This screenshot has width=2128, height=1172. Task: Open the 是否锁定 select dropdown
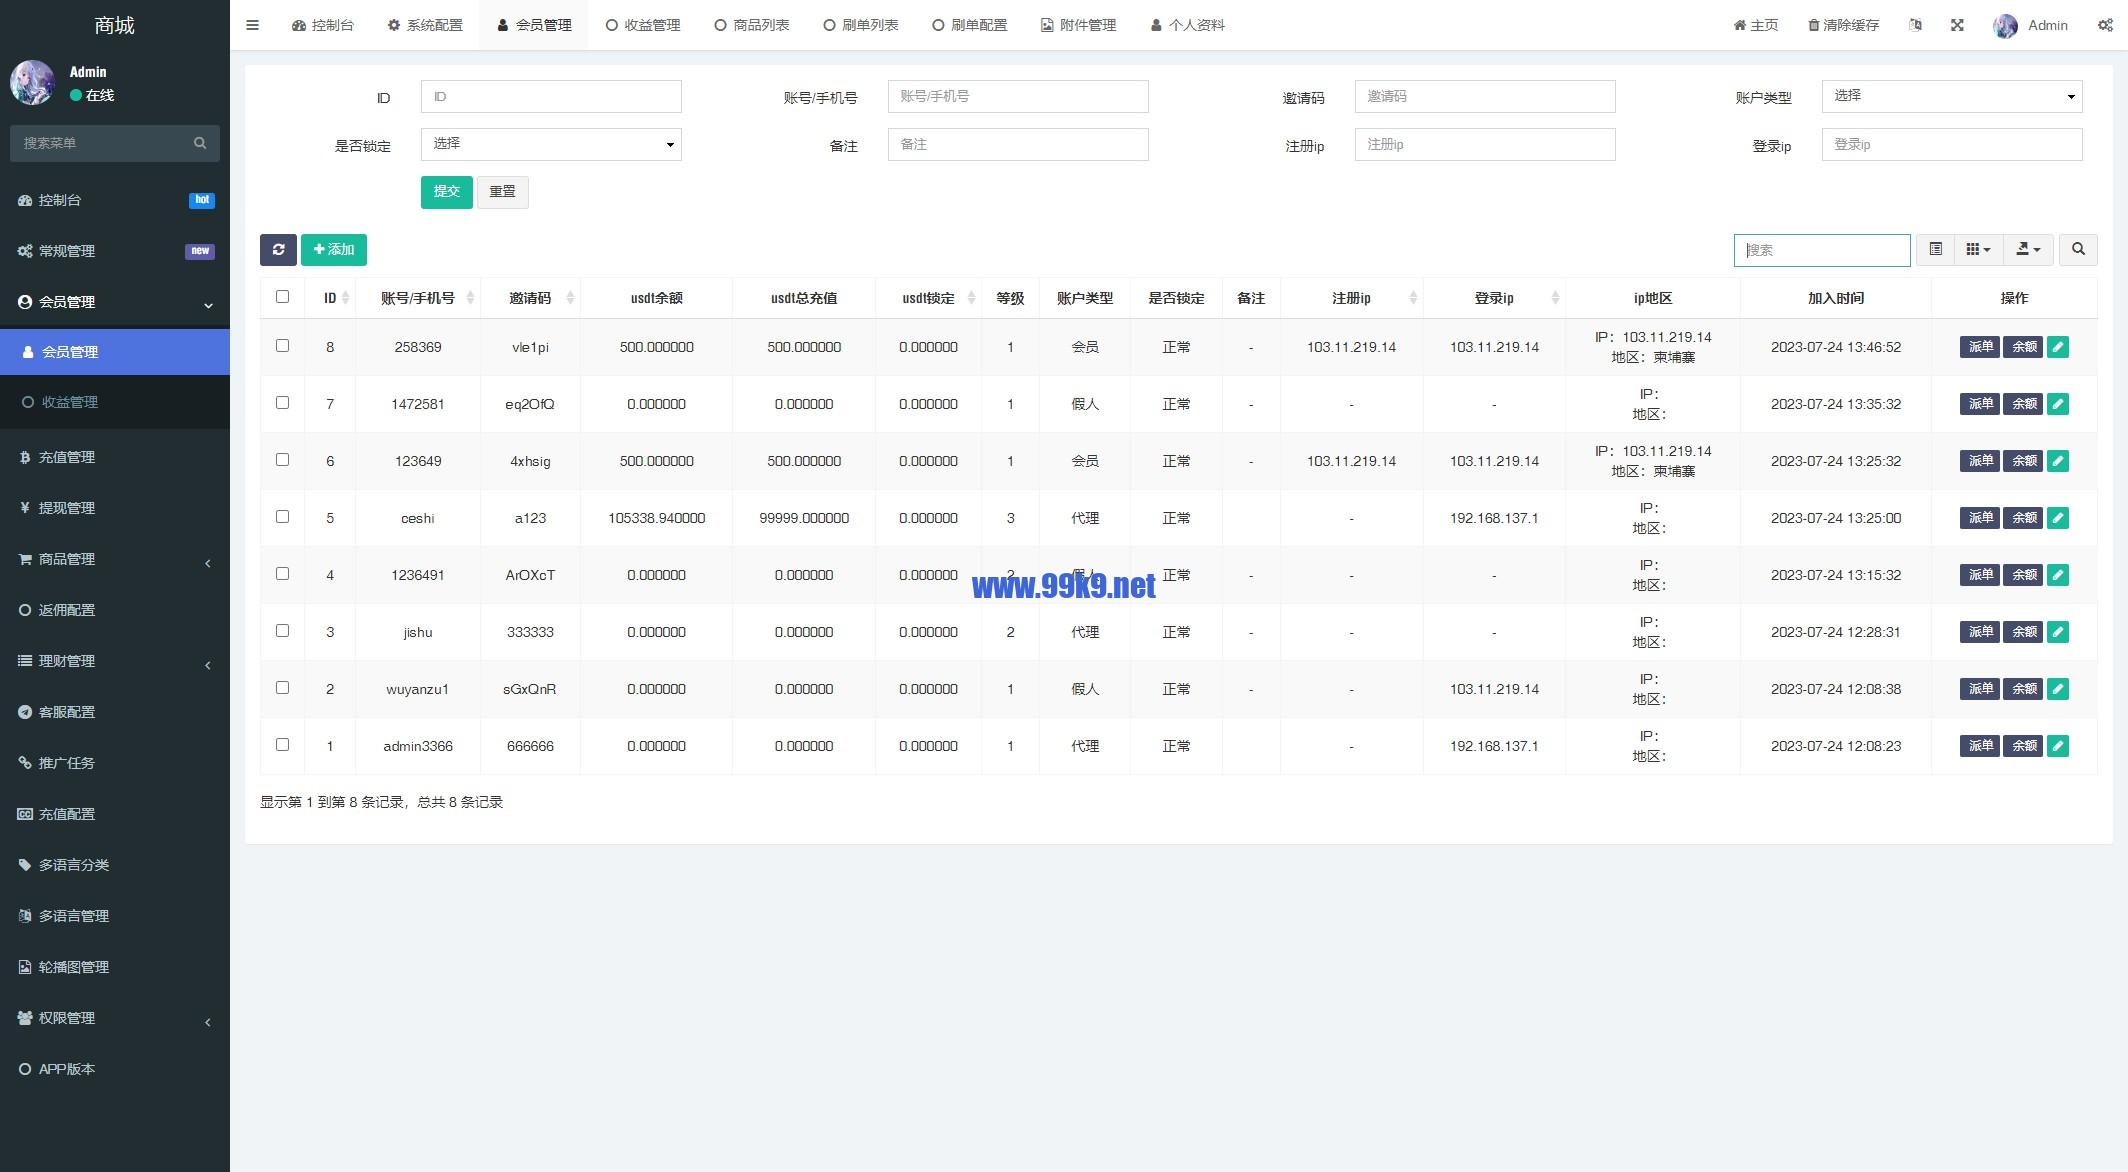click(551, 144)
